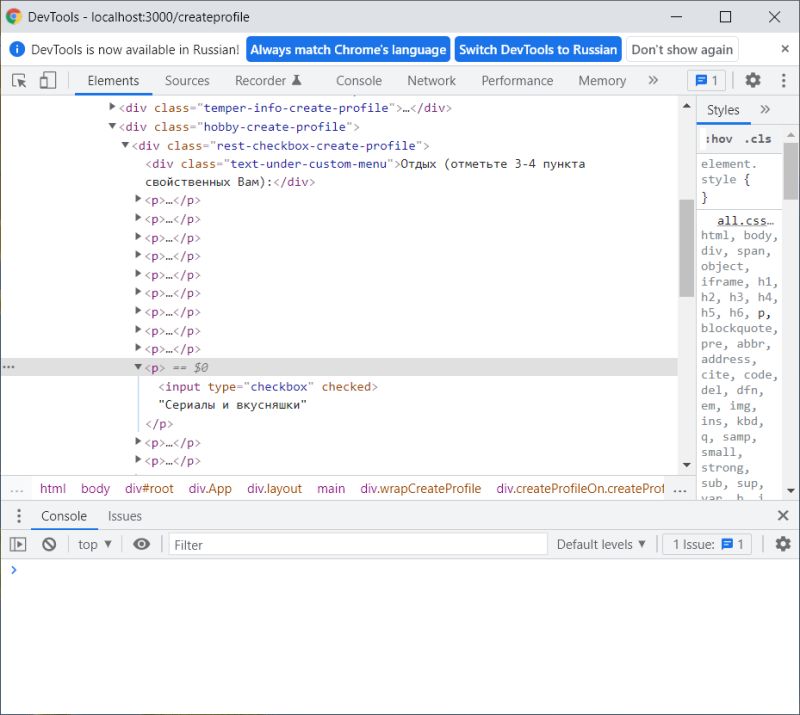800x715 pixels.
Task: Click inside the console Filter input field
Action: click(350, 543)
